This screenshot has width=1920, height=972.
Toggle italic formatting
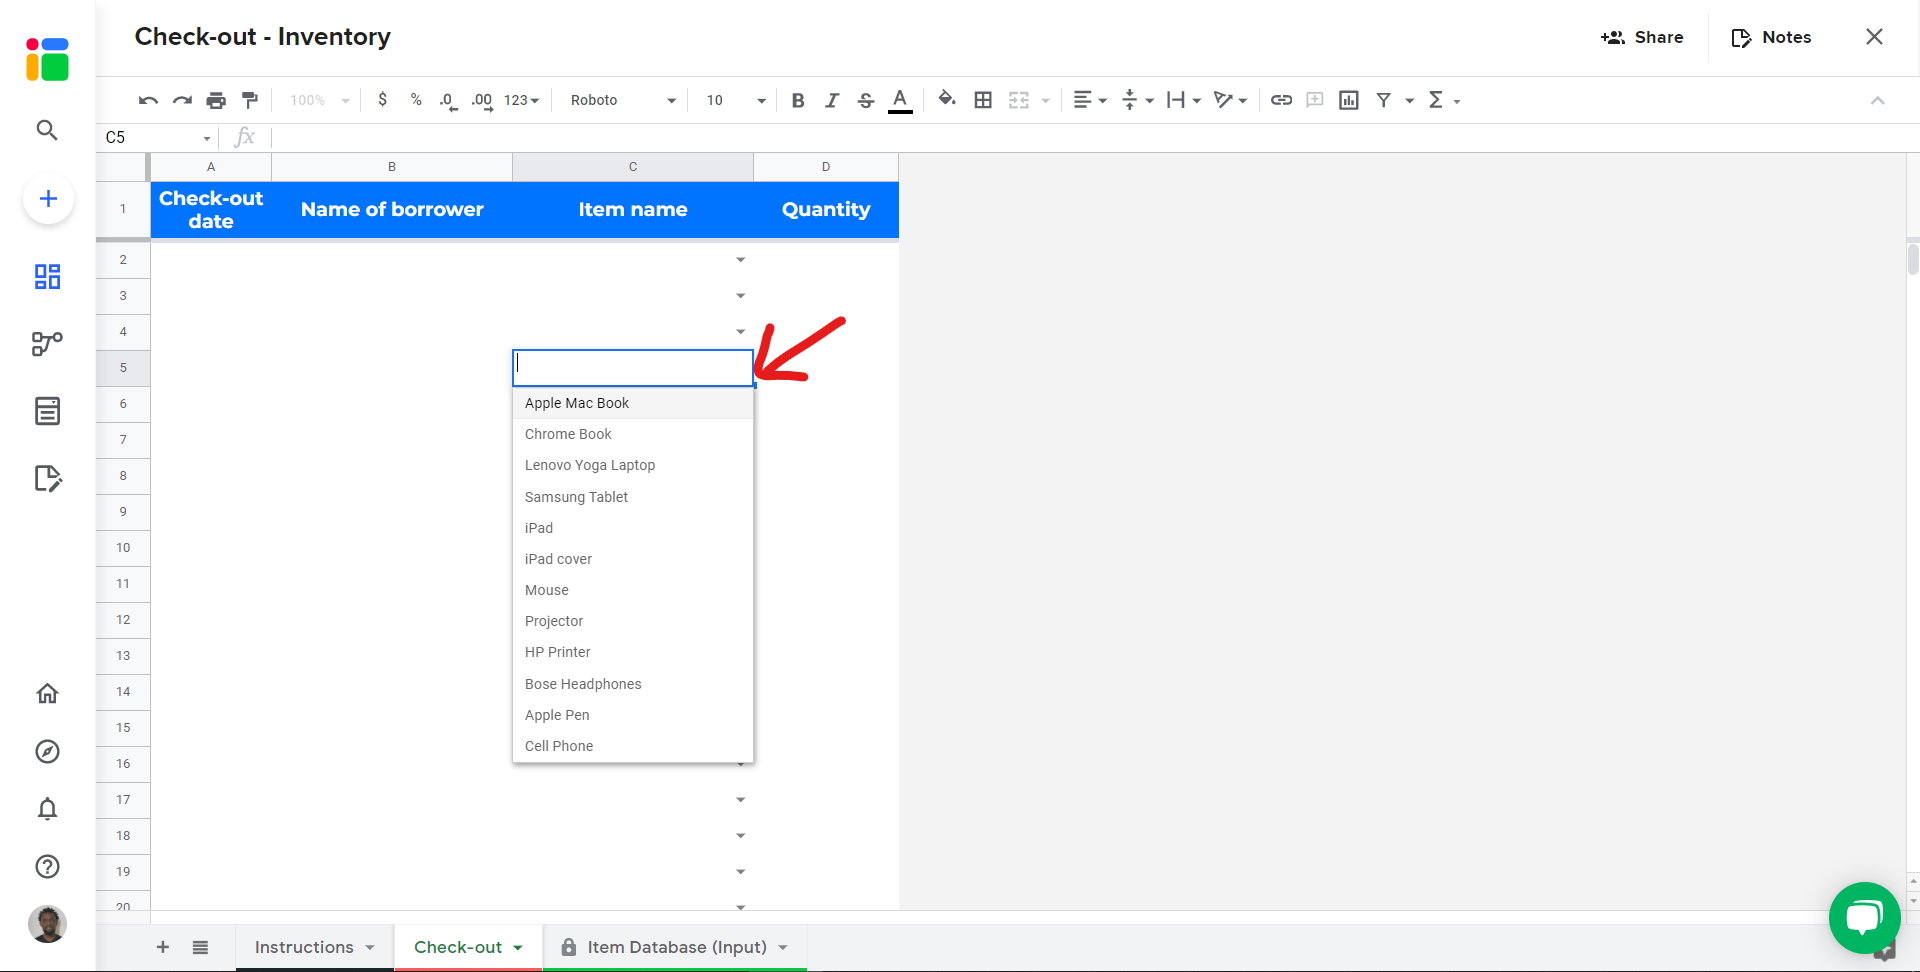point(831,100)
